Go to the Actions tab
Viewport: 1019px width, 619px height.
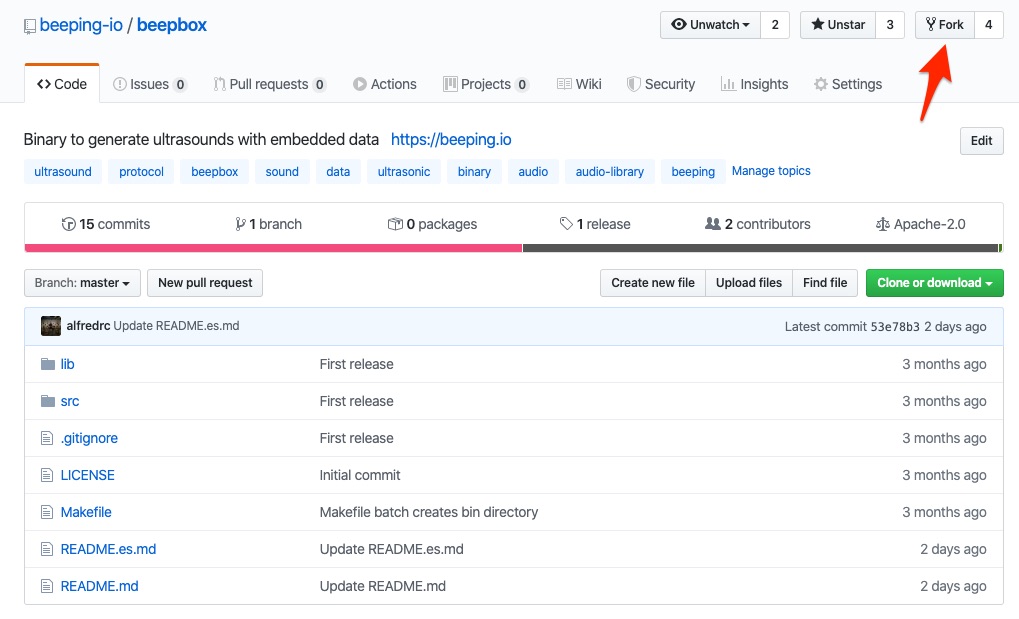coord(385,85)
